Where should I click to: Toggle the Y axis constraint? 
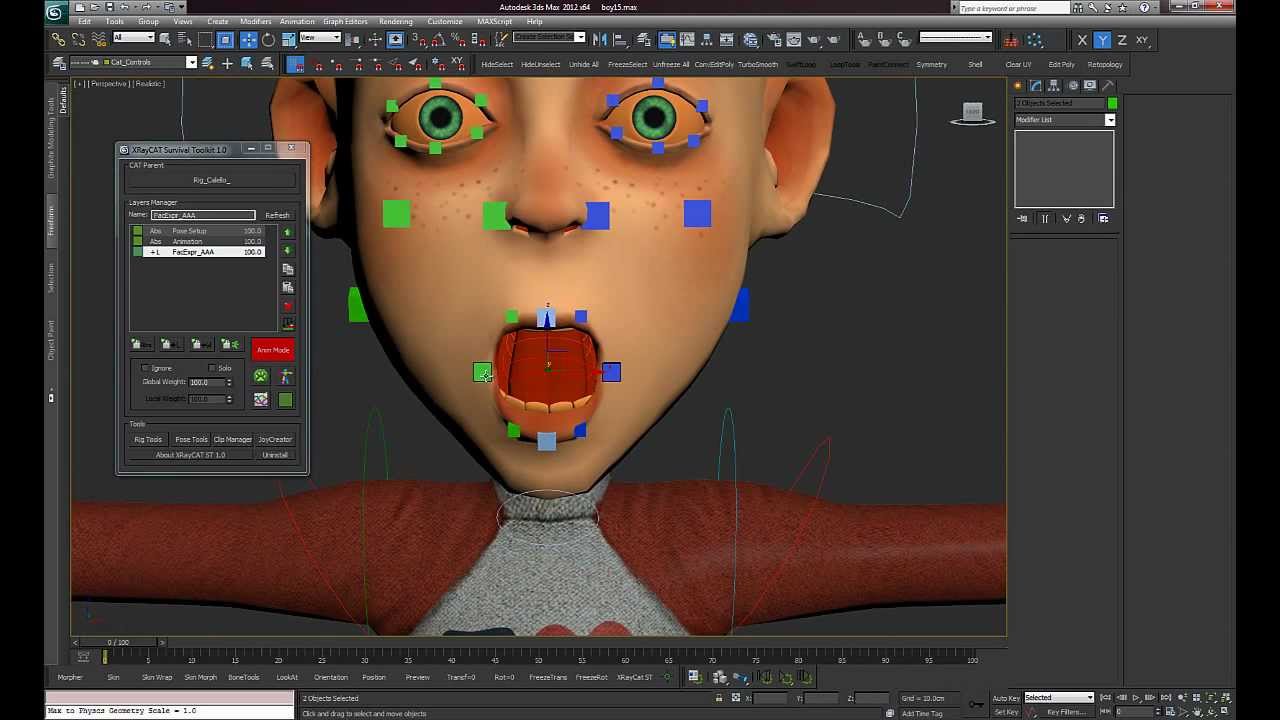click(1102, 40)
